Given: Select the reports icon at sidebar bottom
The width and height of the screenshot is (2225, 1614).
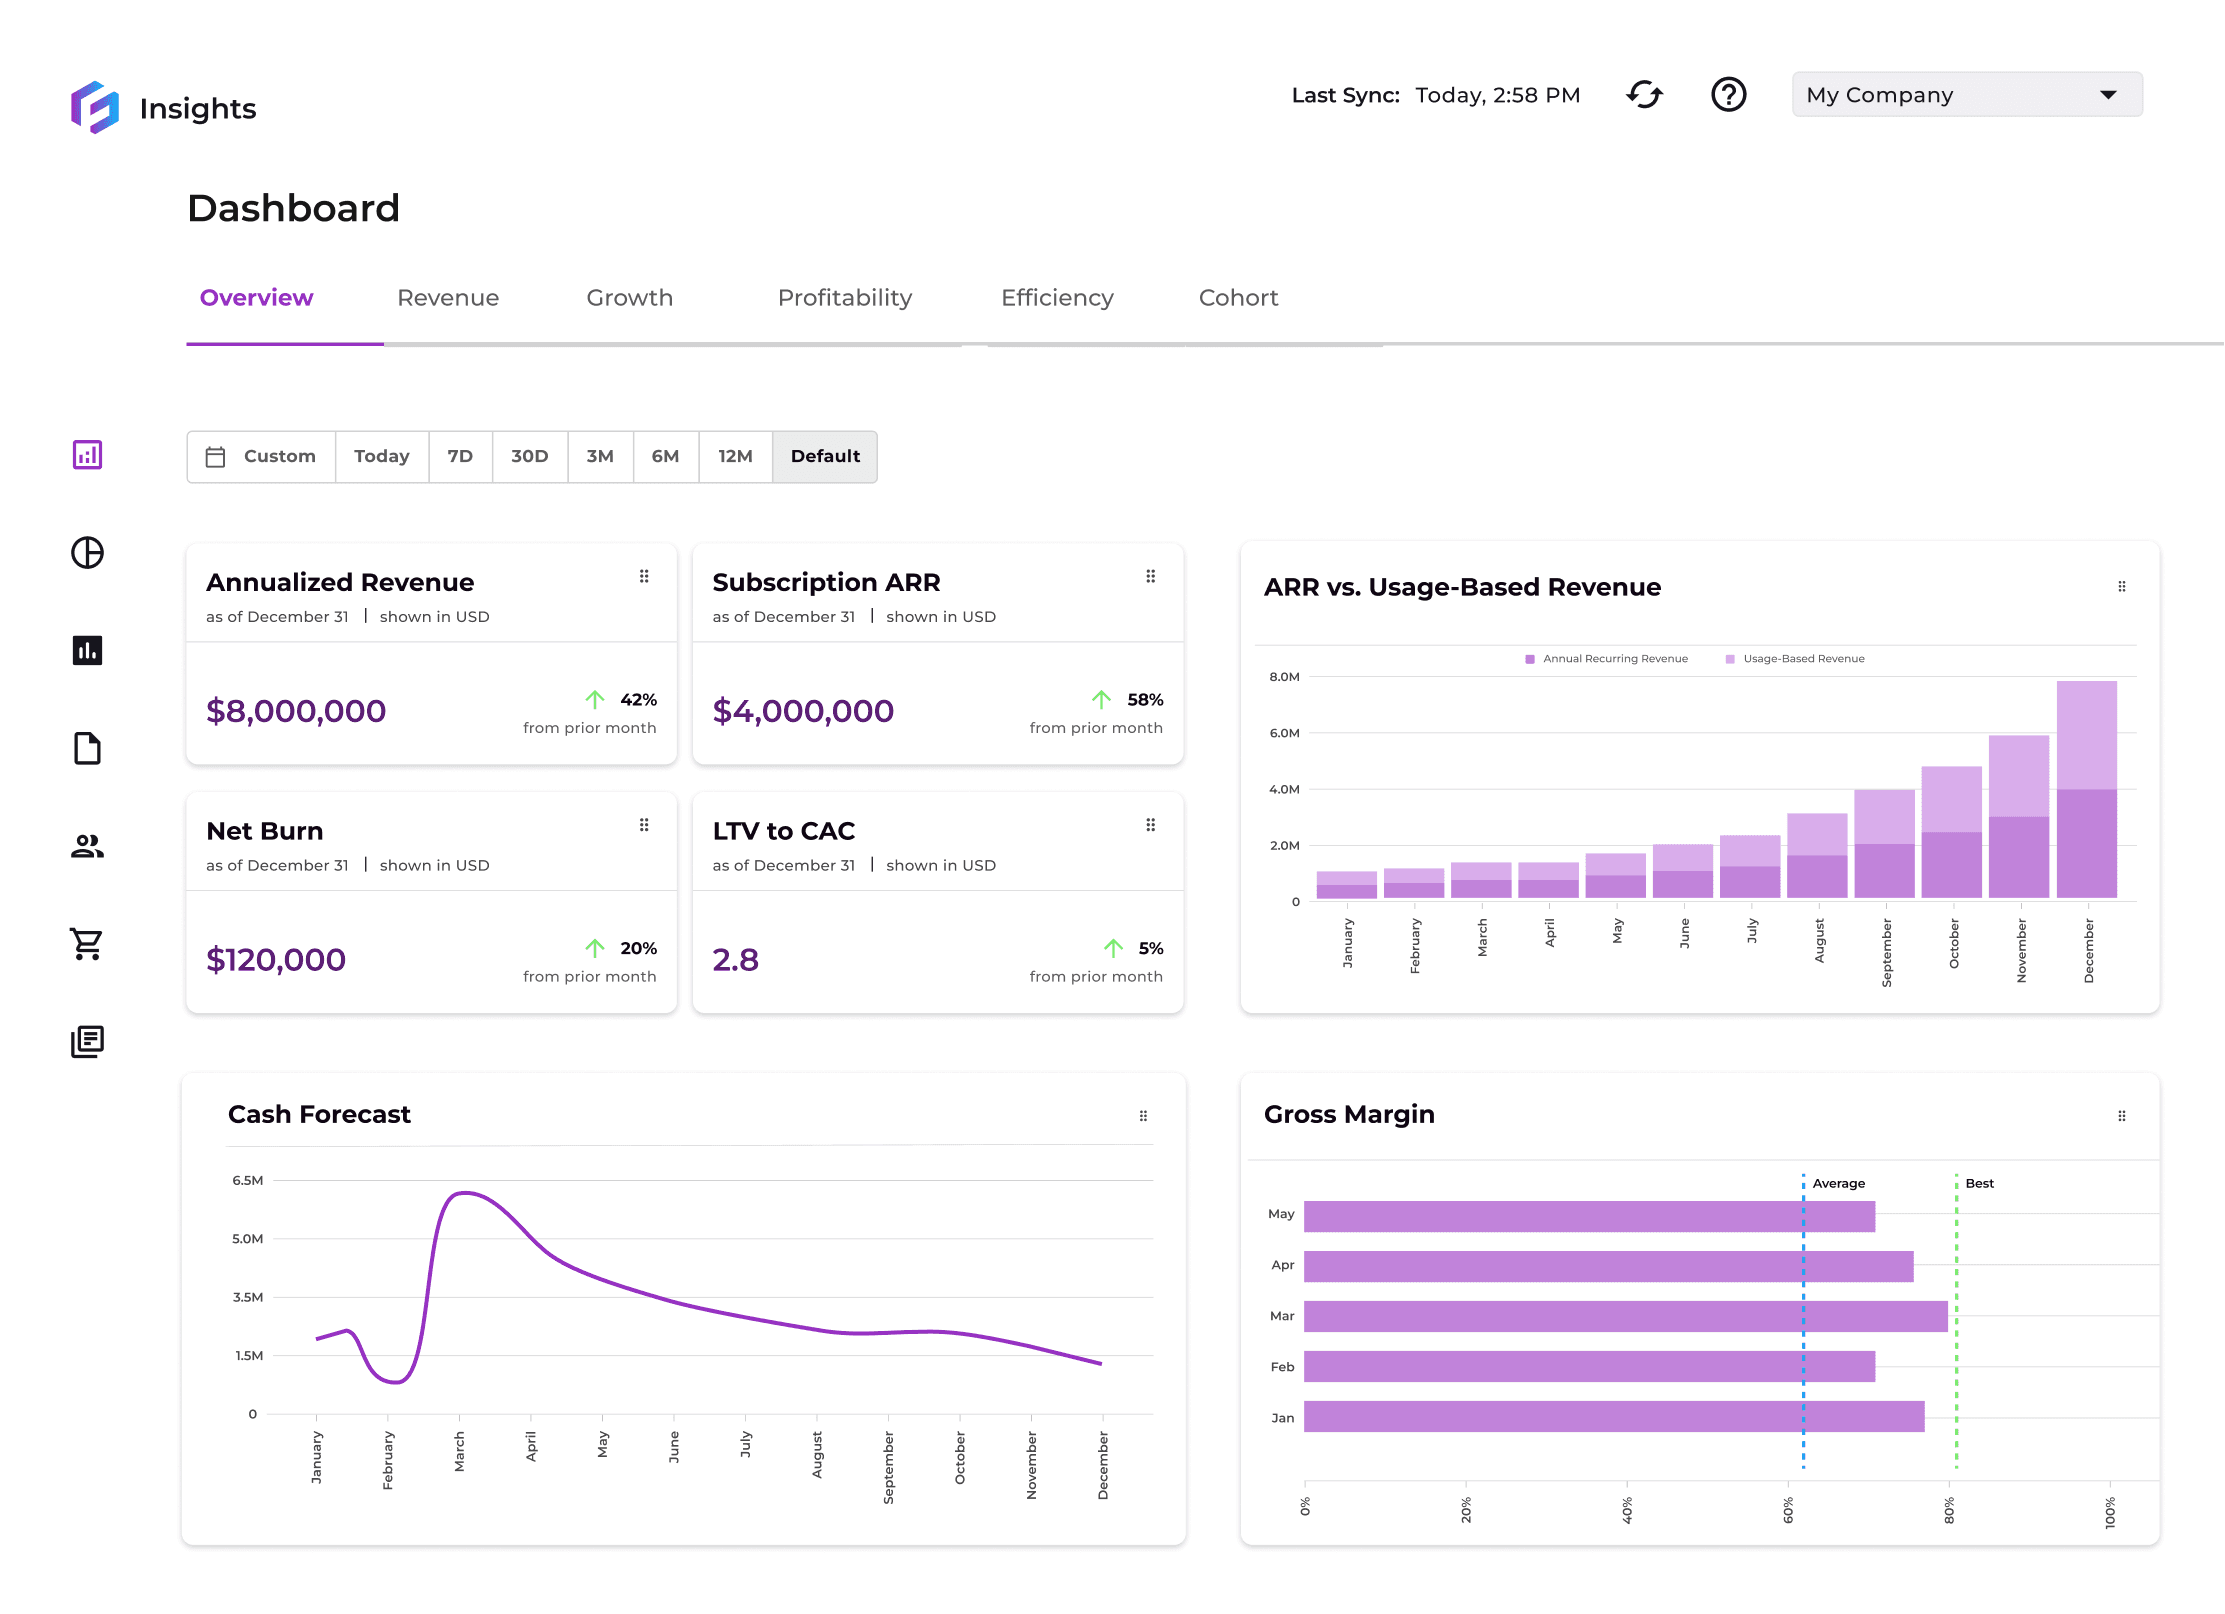Looking at the screenshot, I should (88, 1041).
